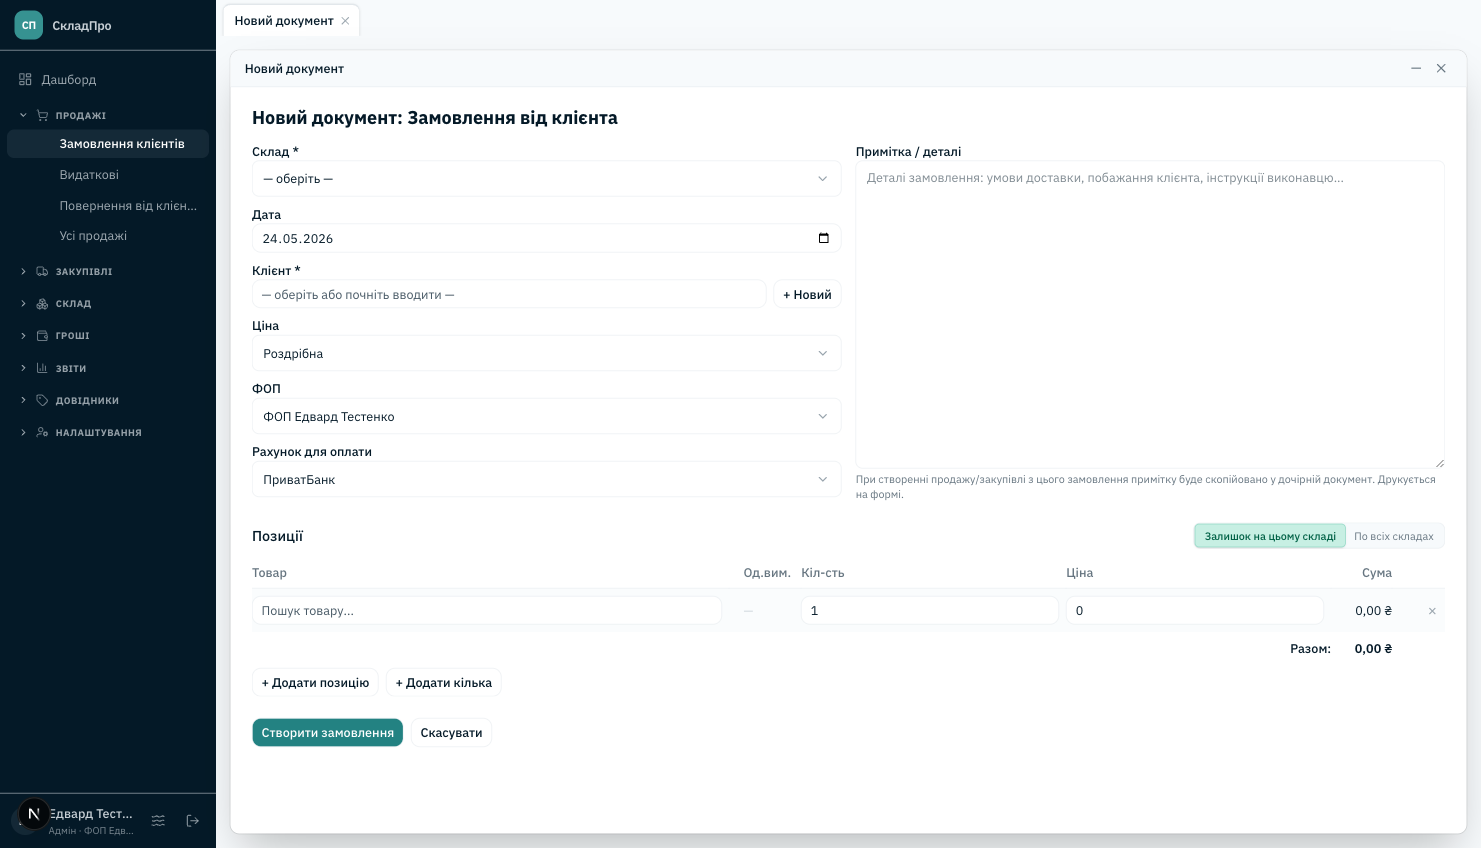
Task: Expand the ДОВІДНИКИ section
Action: (x=23, y=400)
